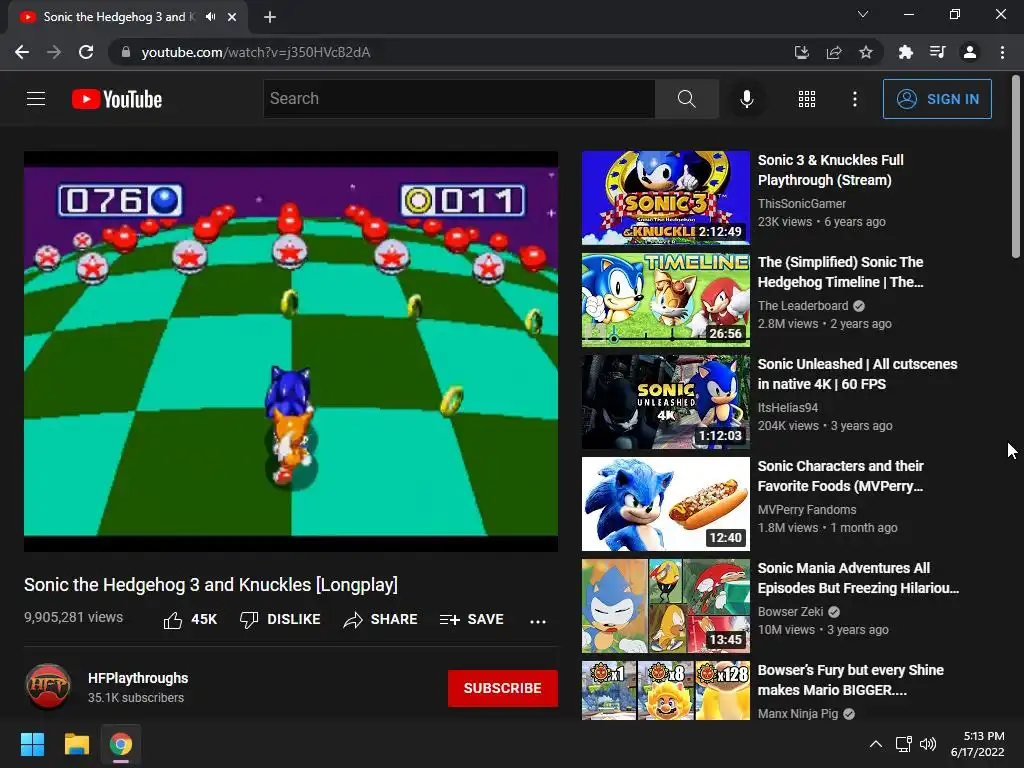Go to the YouTube home logo

tap(117, 99)
